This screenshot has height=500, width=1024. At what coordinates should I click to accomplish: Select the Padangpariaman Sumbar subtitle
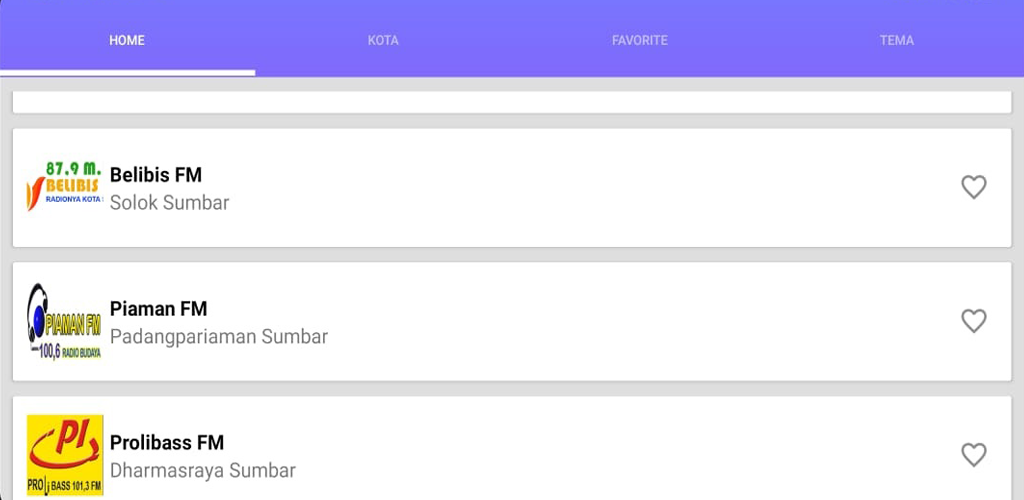click(x=219, y=337)
